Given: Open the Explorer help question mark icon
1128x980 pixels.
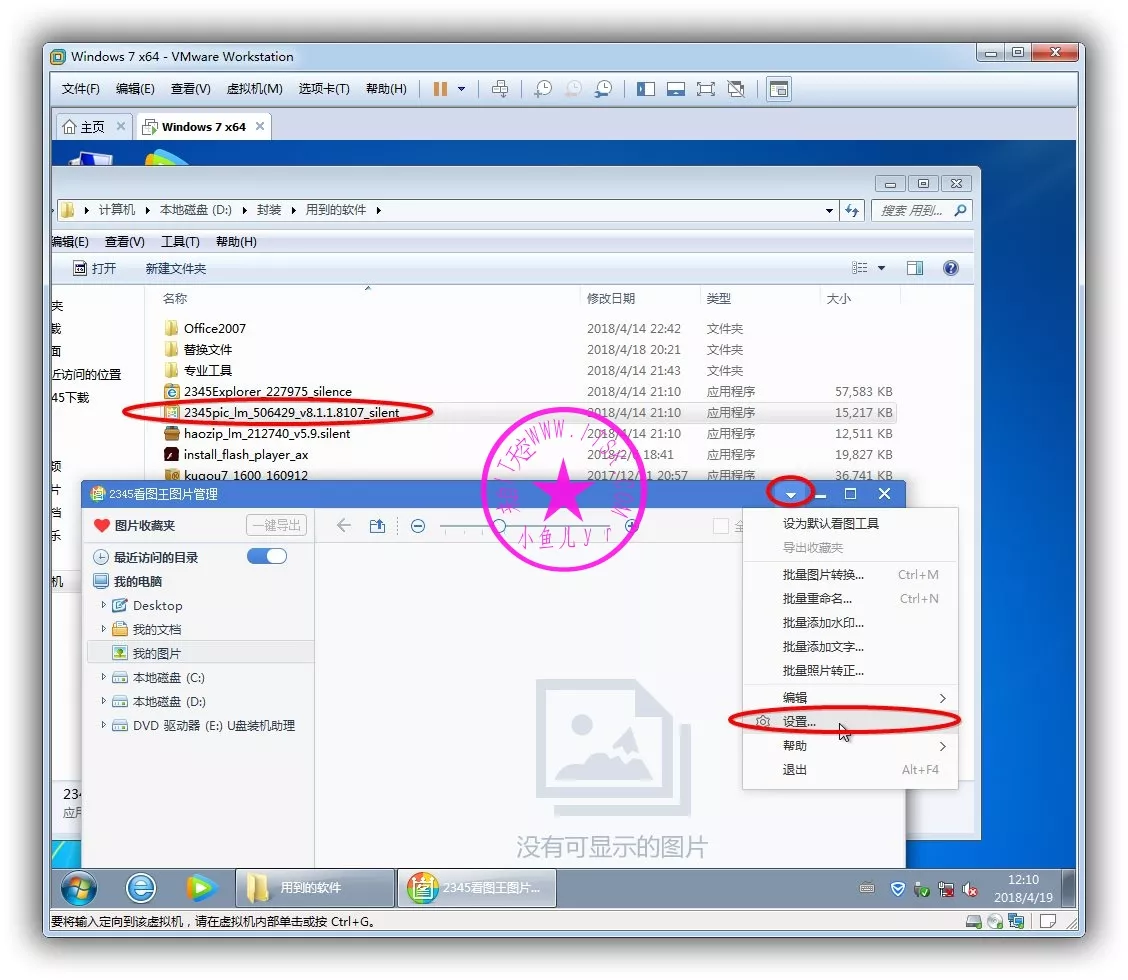Looking at the screenshot, I should tap(950, 268).
